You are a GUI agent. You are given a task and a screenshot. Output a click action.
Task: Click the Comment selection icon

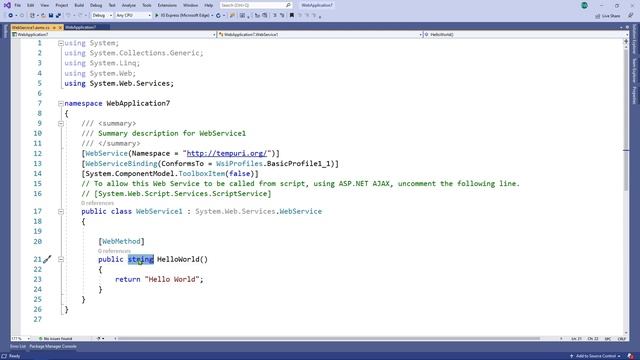275,16
